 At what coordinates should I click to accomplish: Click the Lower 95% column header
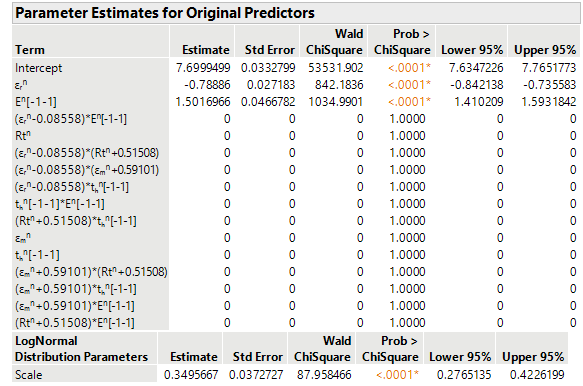(472, 49)
